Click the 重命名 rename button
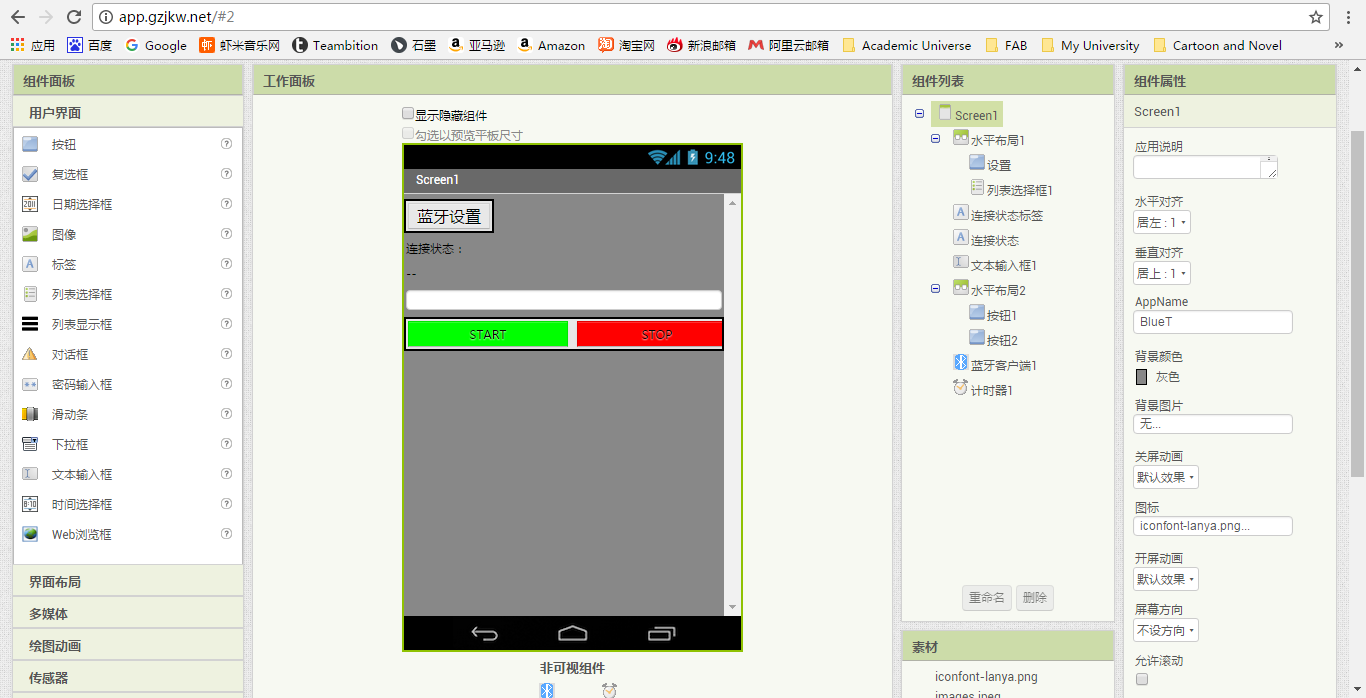This screenshot has width=1366, height=698. [x=986, y=597]
